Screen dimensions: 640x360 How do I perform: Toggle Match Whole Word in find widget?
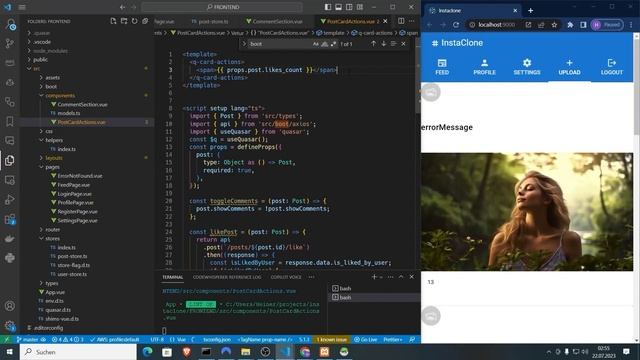click(324, 44)
